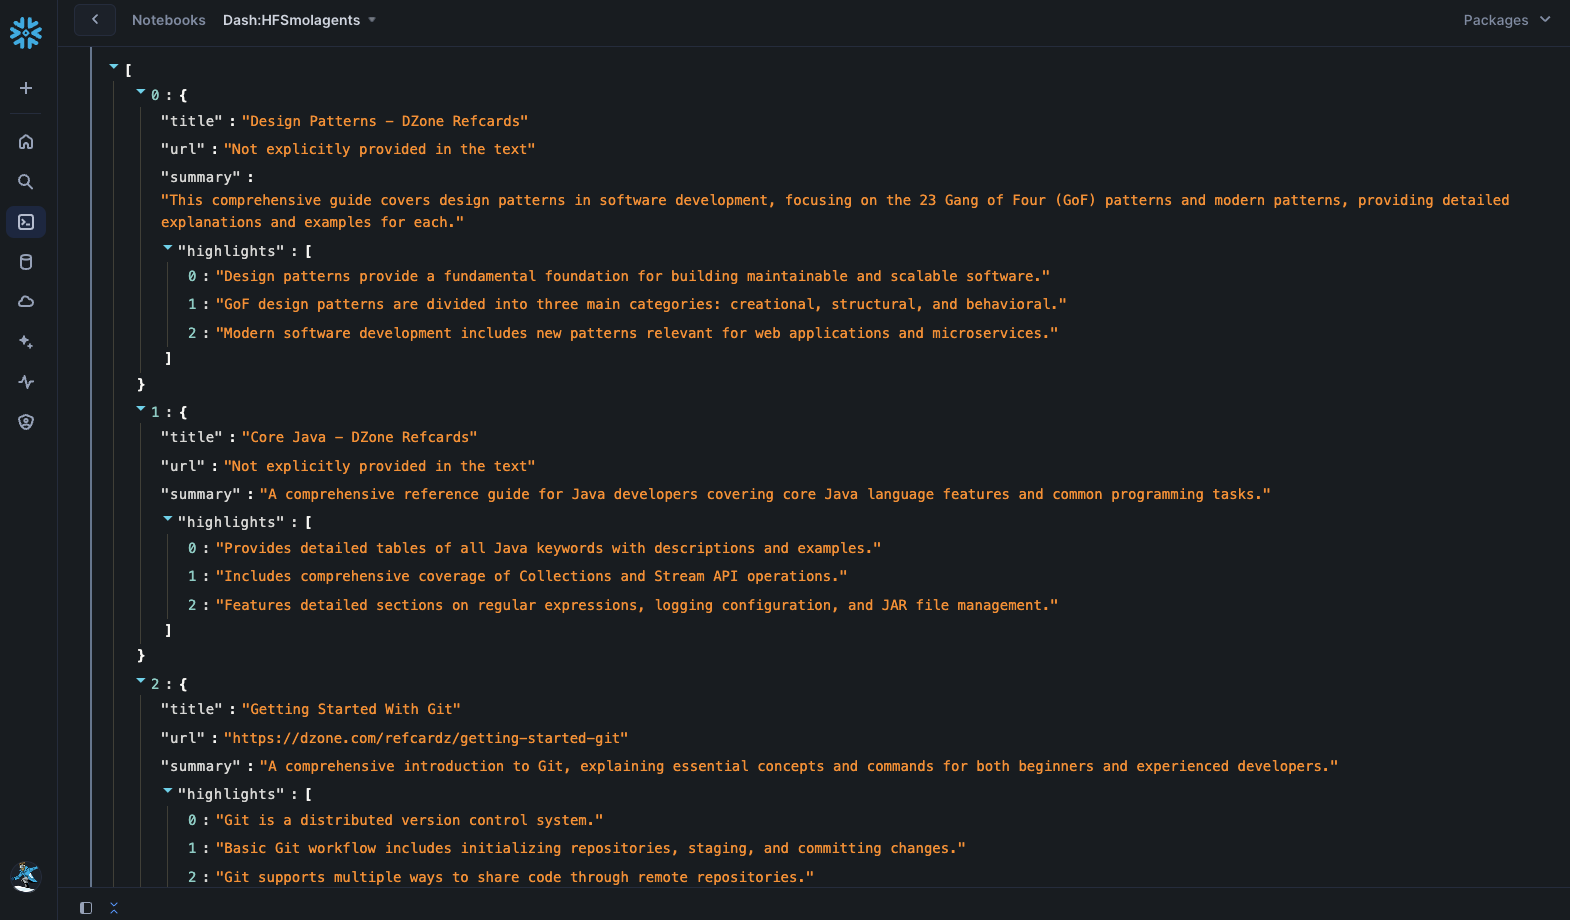
Task: Click the back arrow button
Action: (x=95, y=19)
